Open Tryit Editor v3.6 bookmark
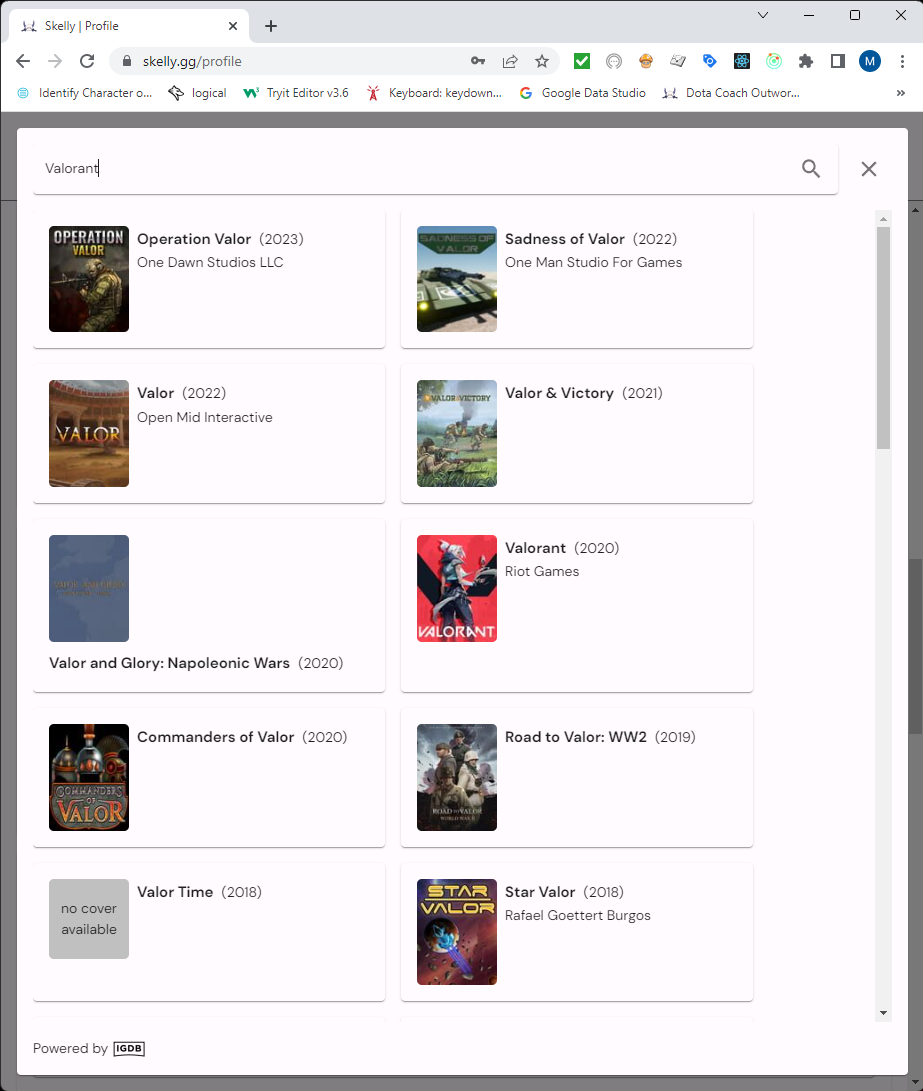The image size is (923, 1091). click(x=296, y=93)
